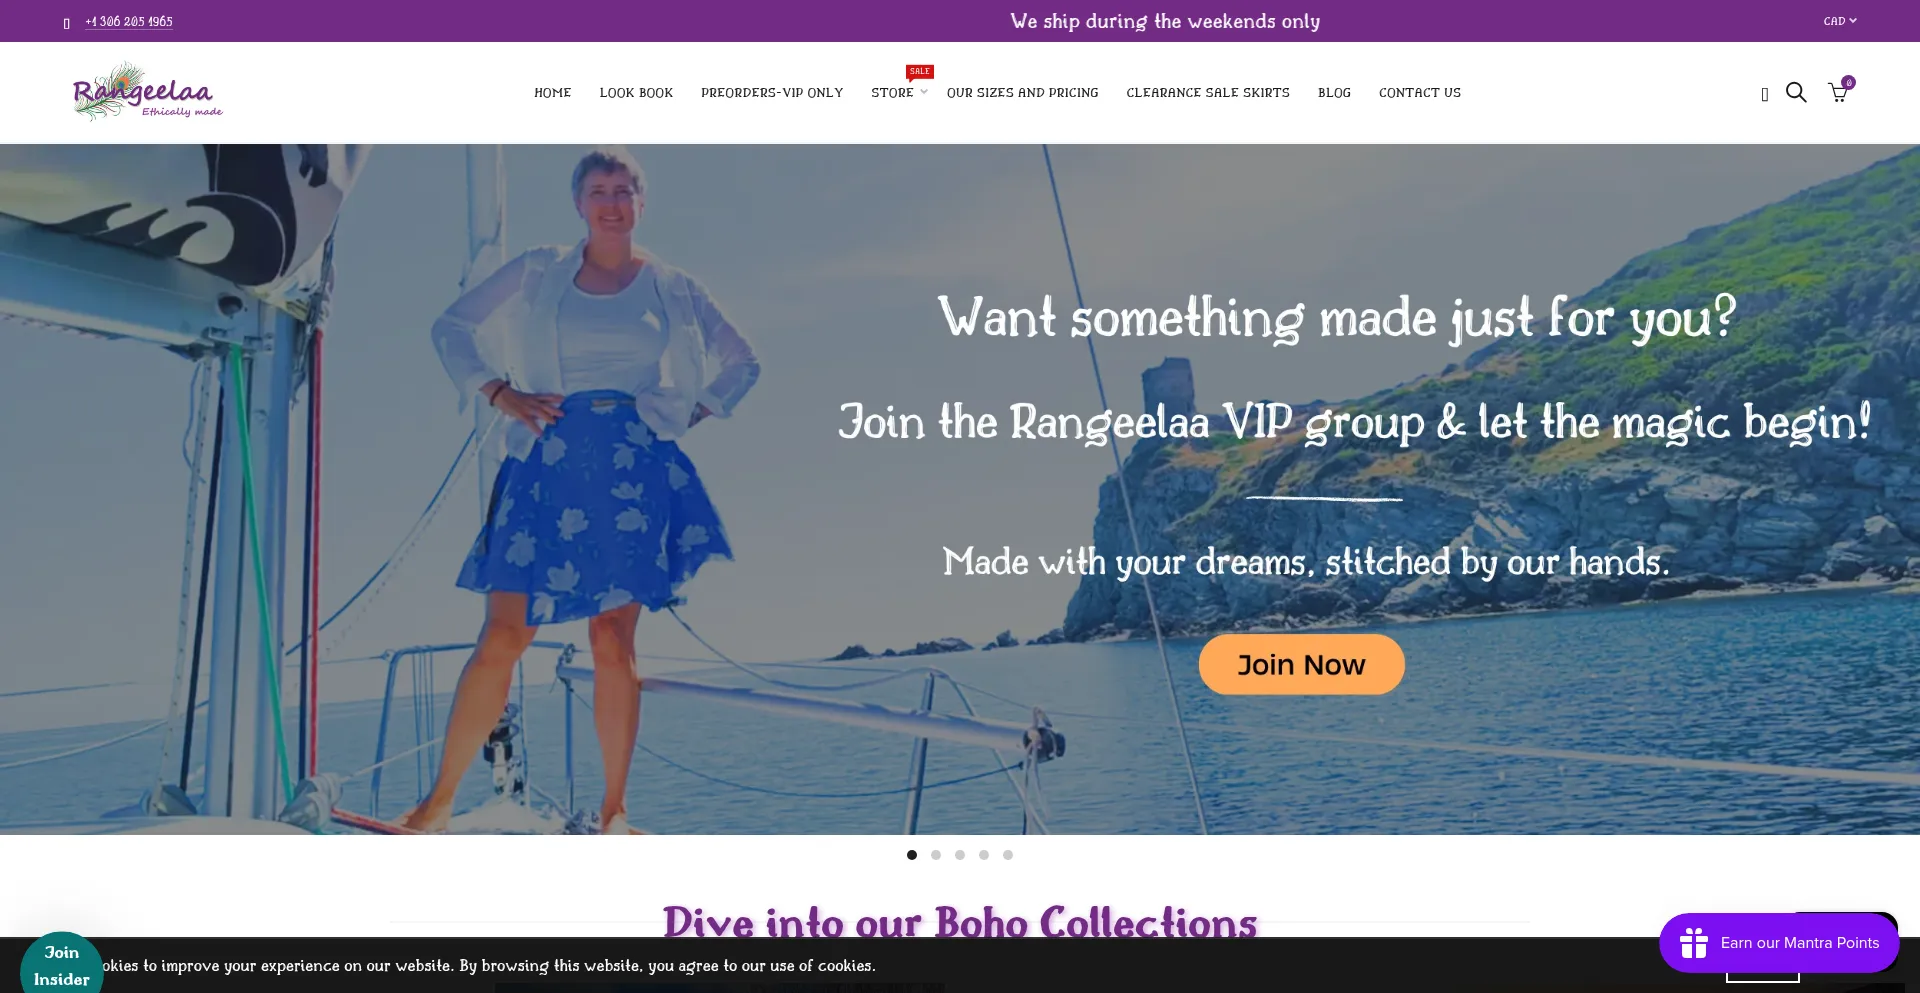
Task: Click the account icon beside search
Action: pos(1764,94)
